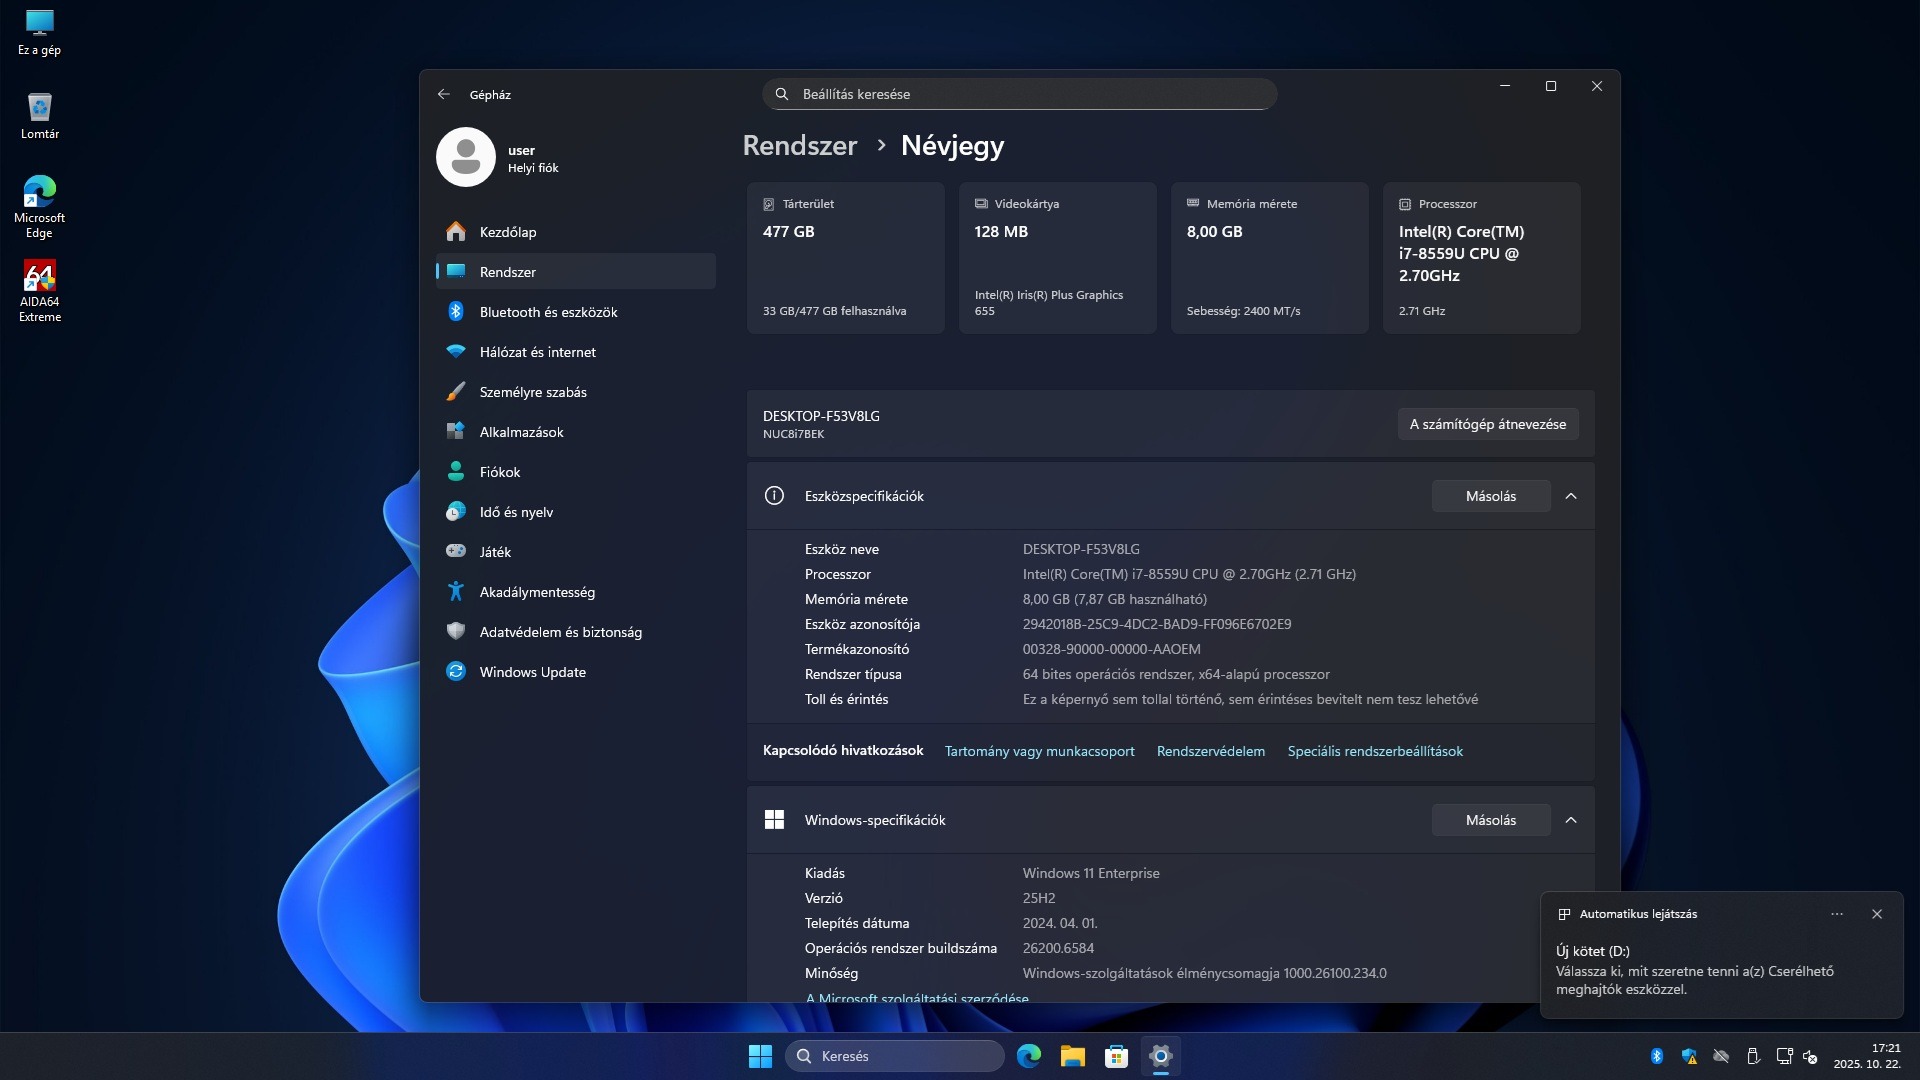This screenshot has height=1080, width=1920.
Task: Collapse the Eszközspecifikációk section
Action: 1571,496
